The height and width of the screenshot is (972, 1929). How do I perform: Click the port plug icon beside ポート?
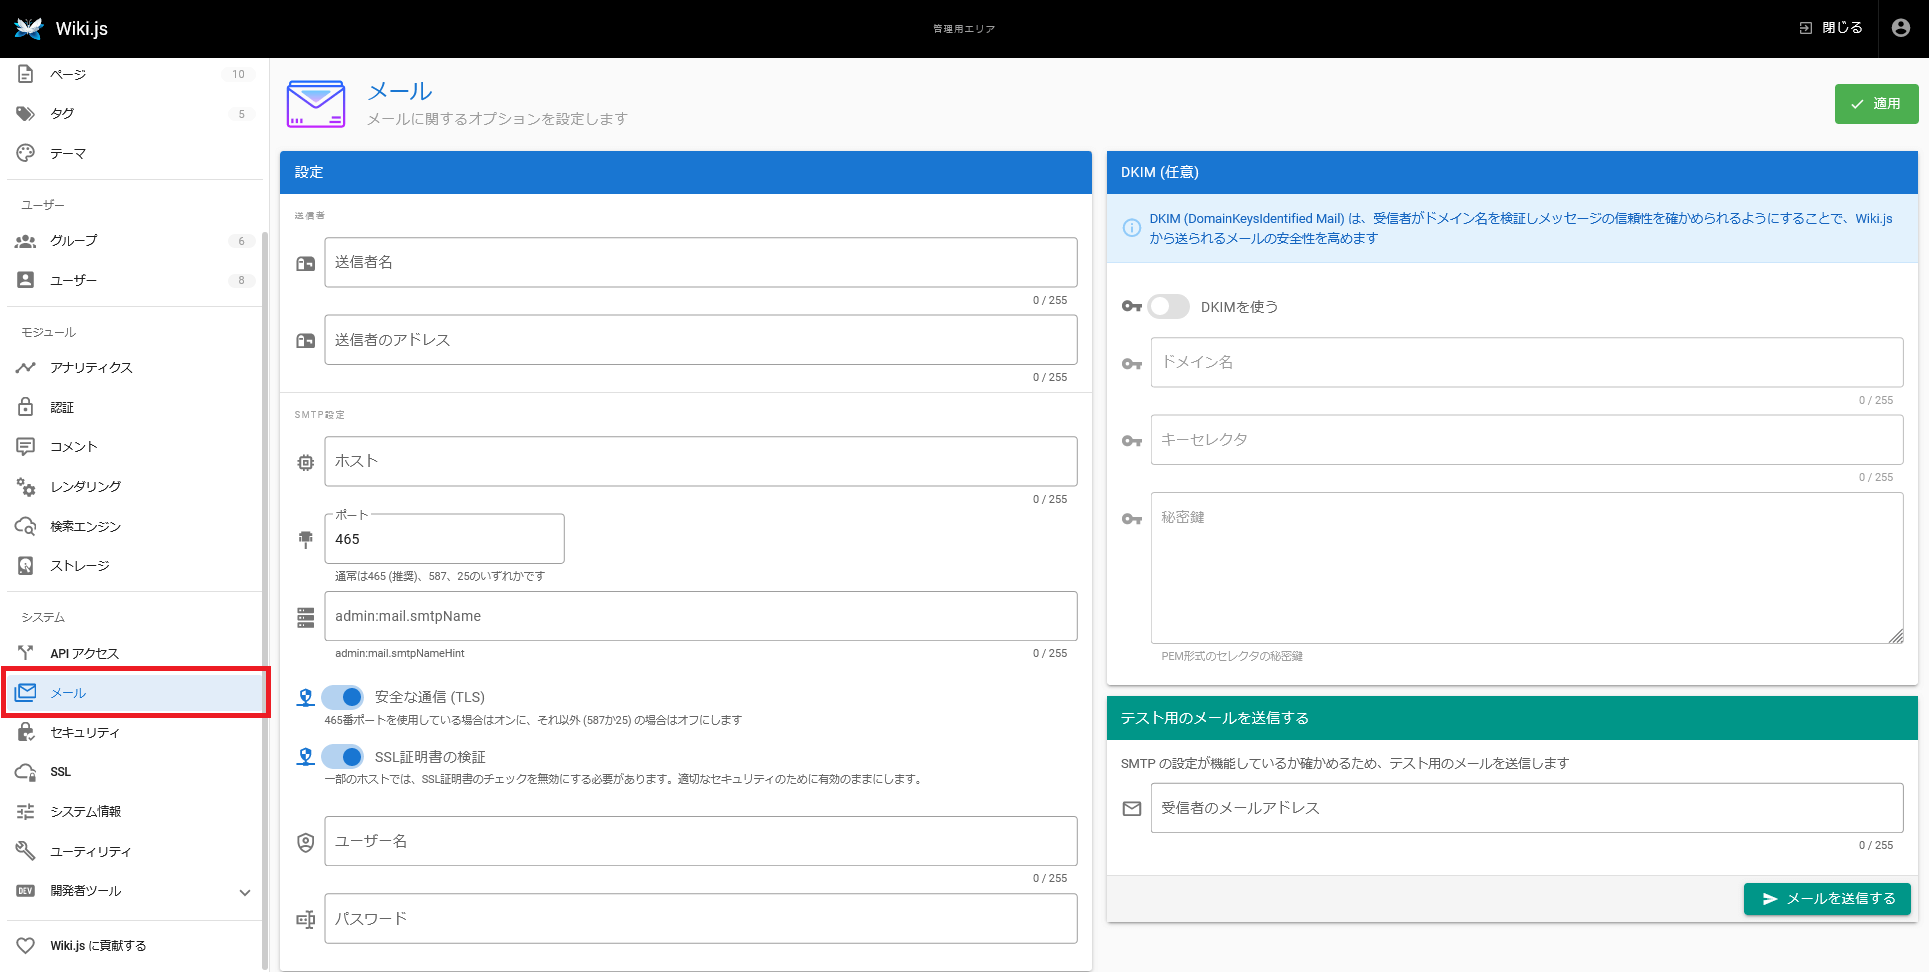pos(306,540)
